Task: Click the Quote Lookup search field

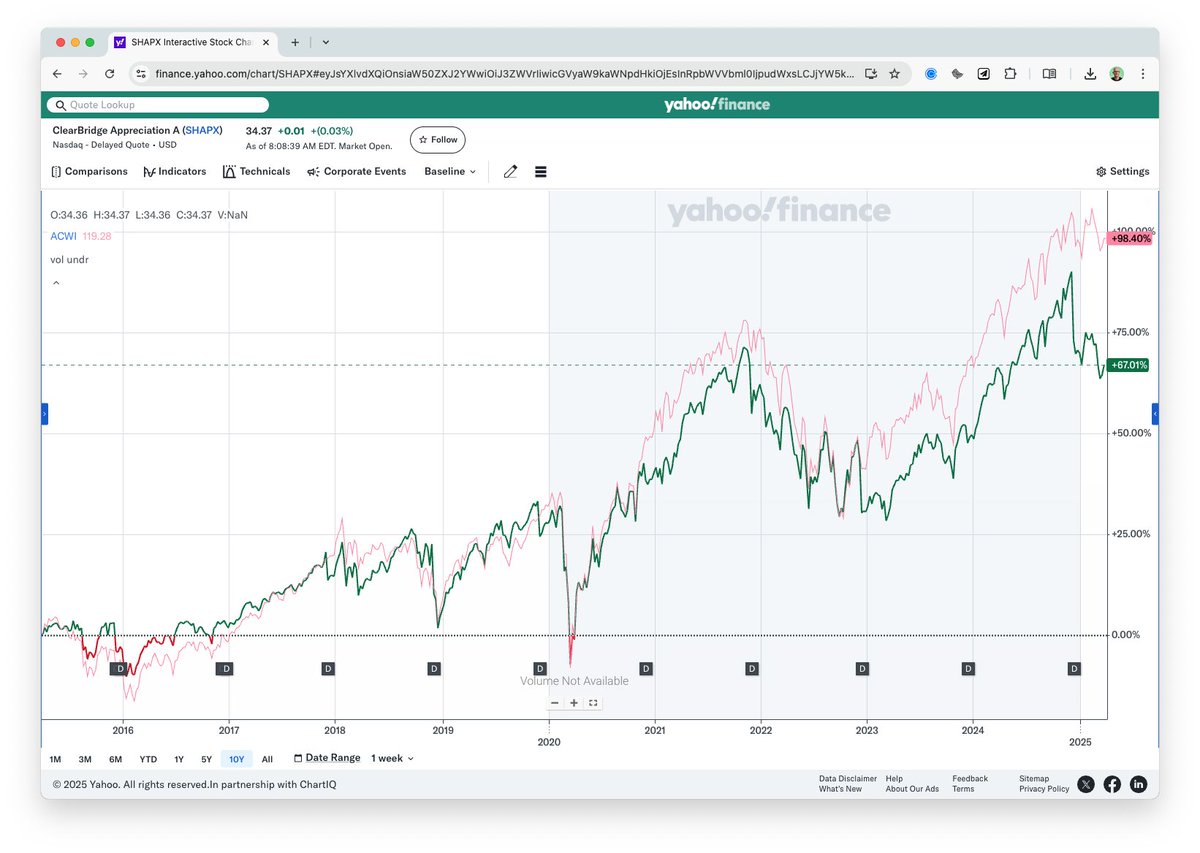Action: [x=159, y=105]
